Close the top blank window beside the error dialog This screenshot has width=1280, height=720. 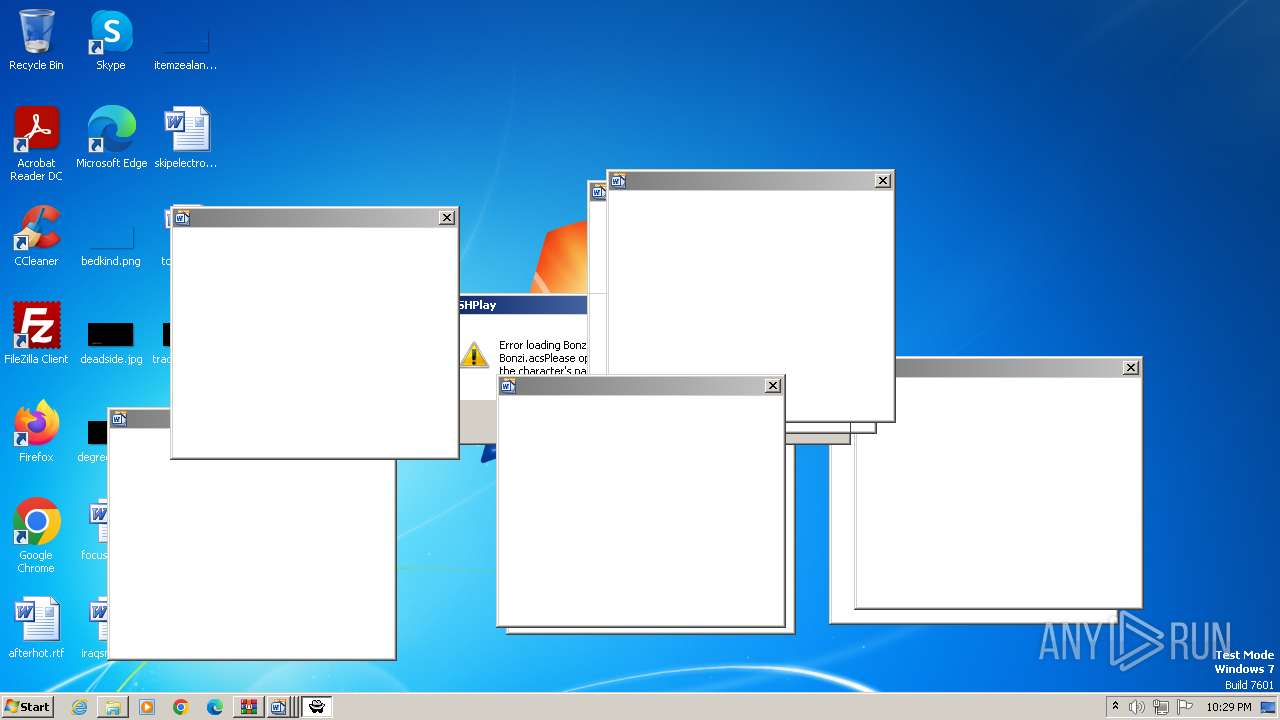[x=883, y=181]
